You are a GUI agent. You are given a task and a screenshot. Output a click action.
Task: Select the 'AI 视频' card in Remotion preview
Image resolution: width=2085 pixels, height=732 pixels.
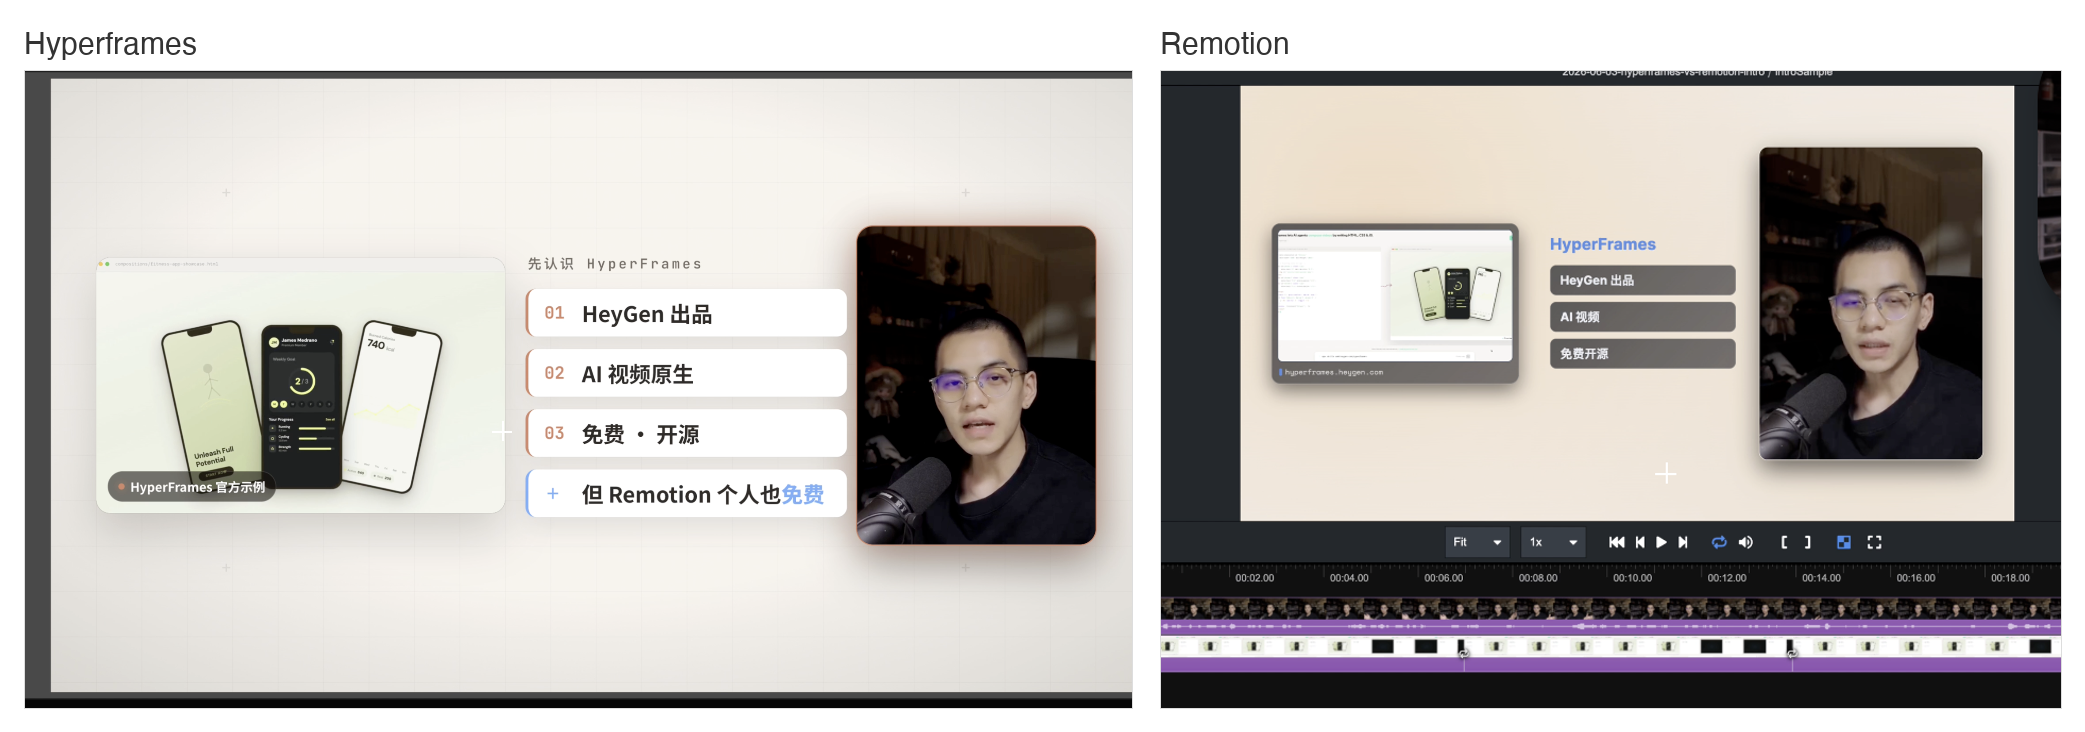(x=1642, y=317)
